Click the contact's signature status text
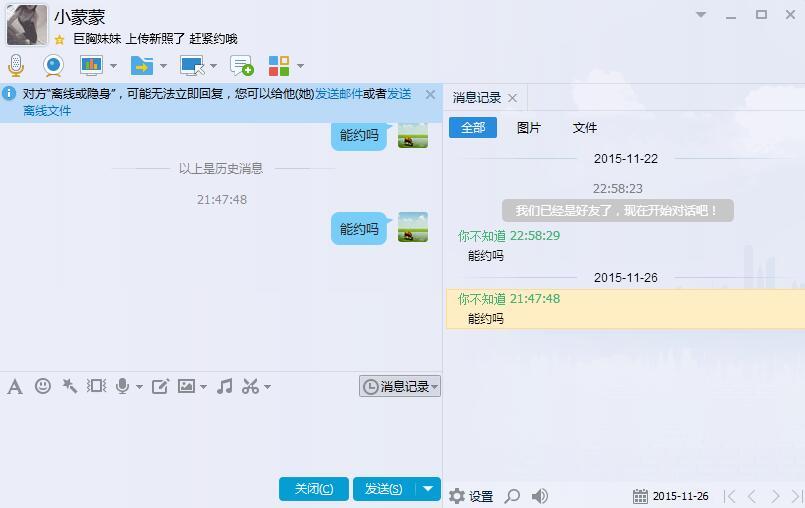 (x=155, y=39)
